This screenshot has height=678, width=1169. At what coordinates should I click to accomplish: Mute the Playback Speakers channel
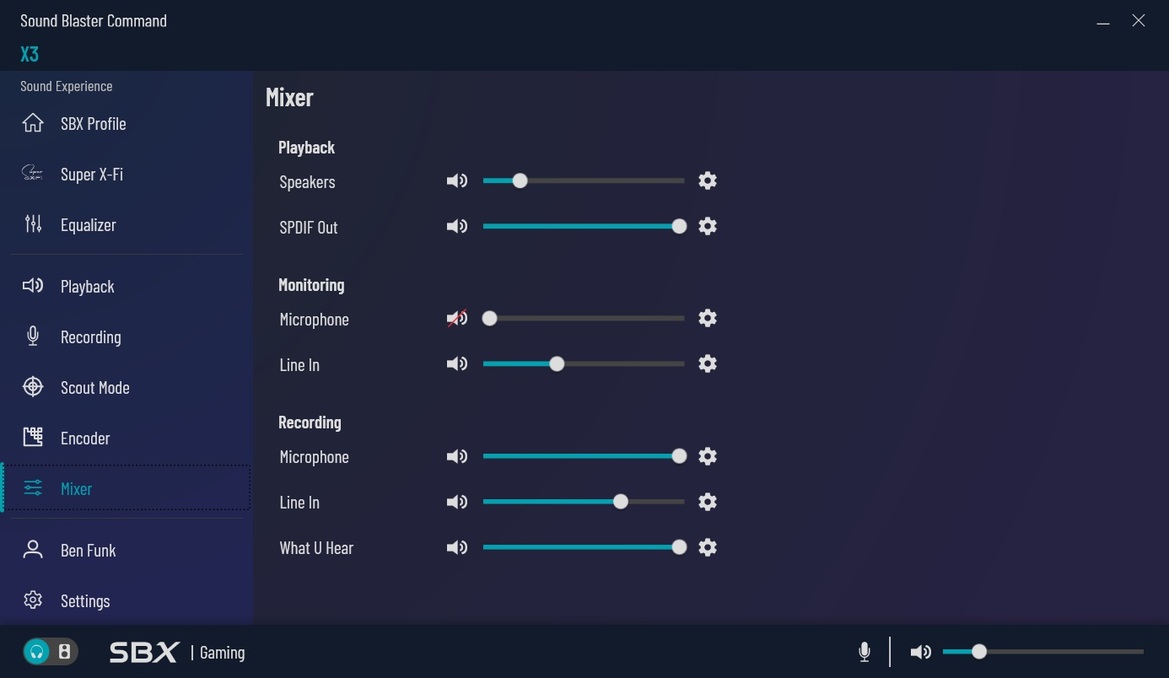coord(457,181)
